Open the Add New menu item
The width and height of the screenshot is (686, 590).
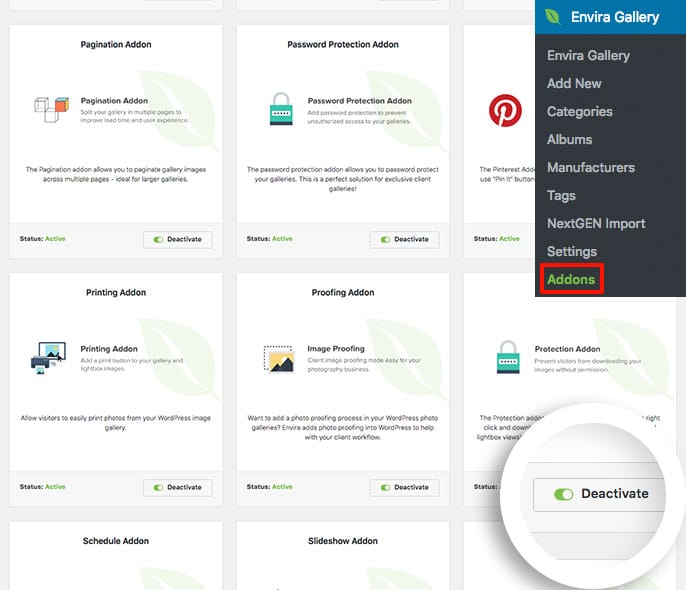(x=574, y=84)
